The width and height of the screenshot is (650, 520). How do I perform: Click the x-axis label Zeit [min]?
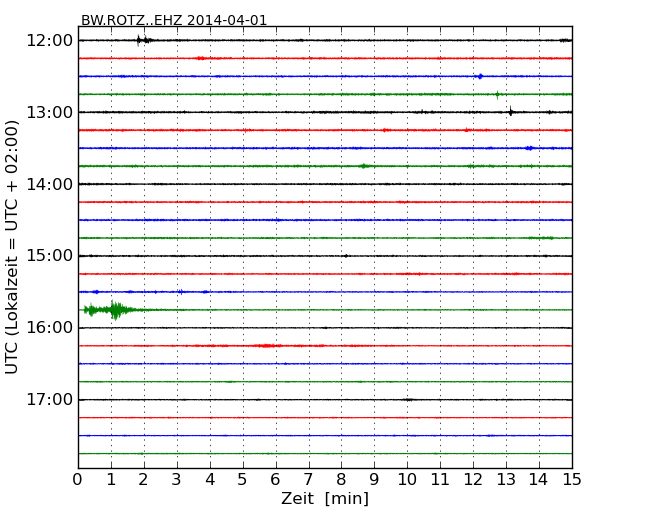pyautogui.click(x=325, y=498)
